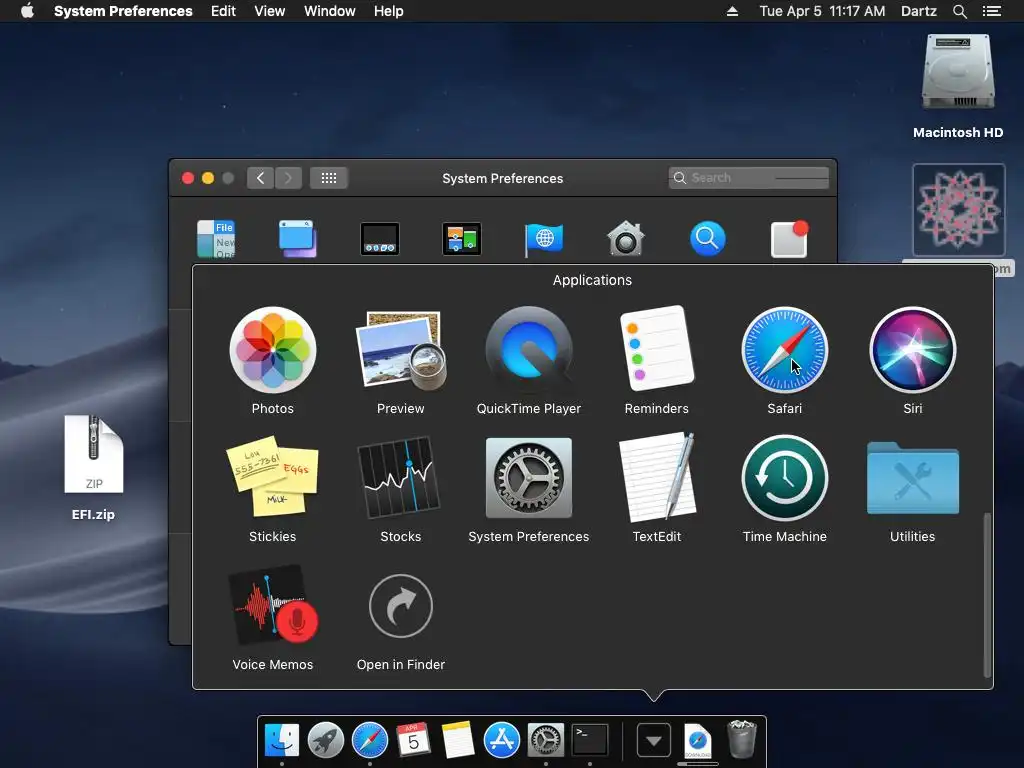The image size is (1024, 768).
Task: Launch Preview from the Applications stack
Action: pos(400,351)
